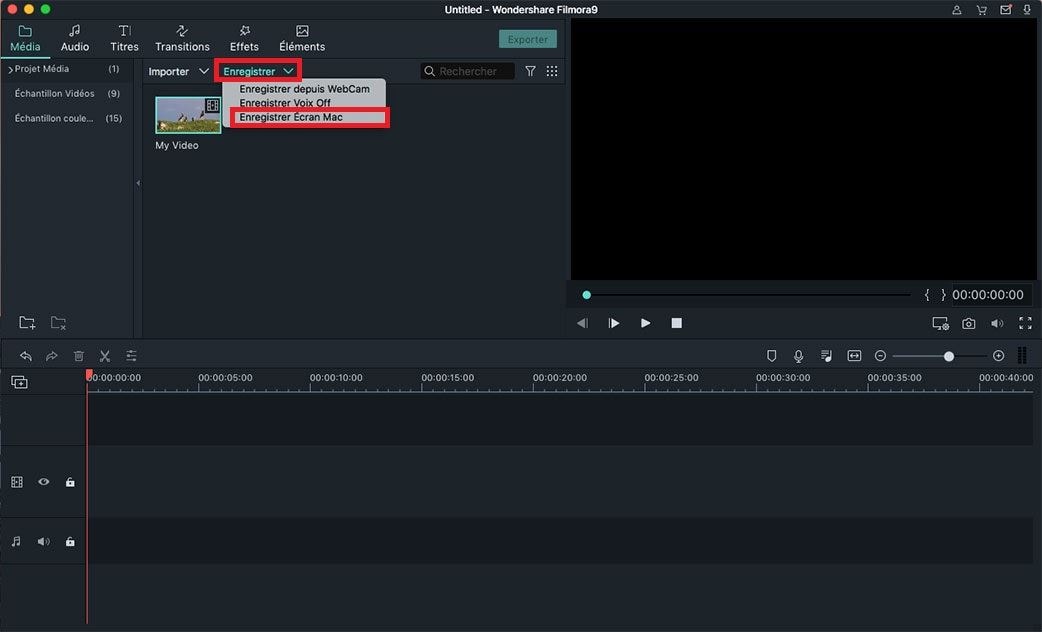Play the preview video

[x=645, y=323]
